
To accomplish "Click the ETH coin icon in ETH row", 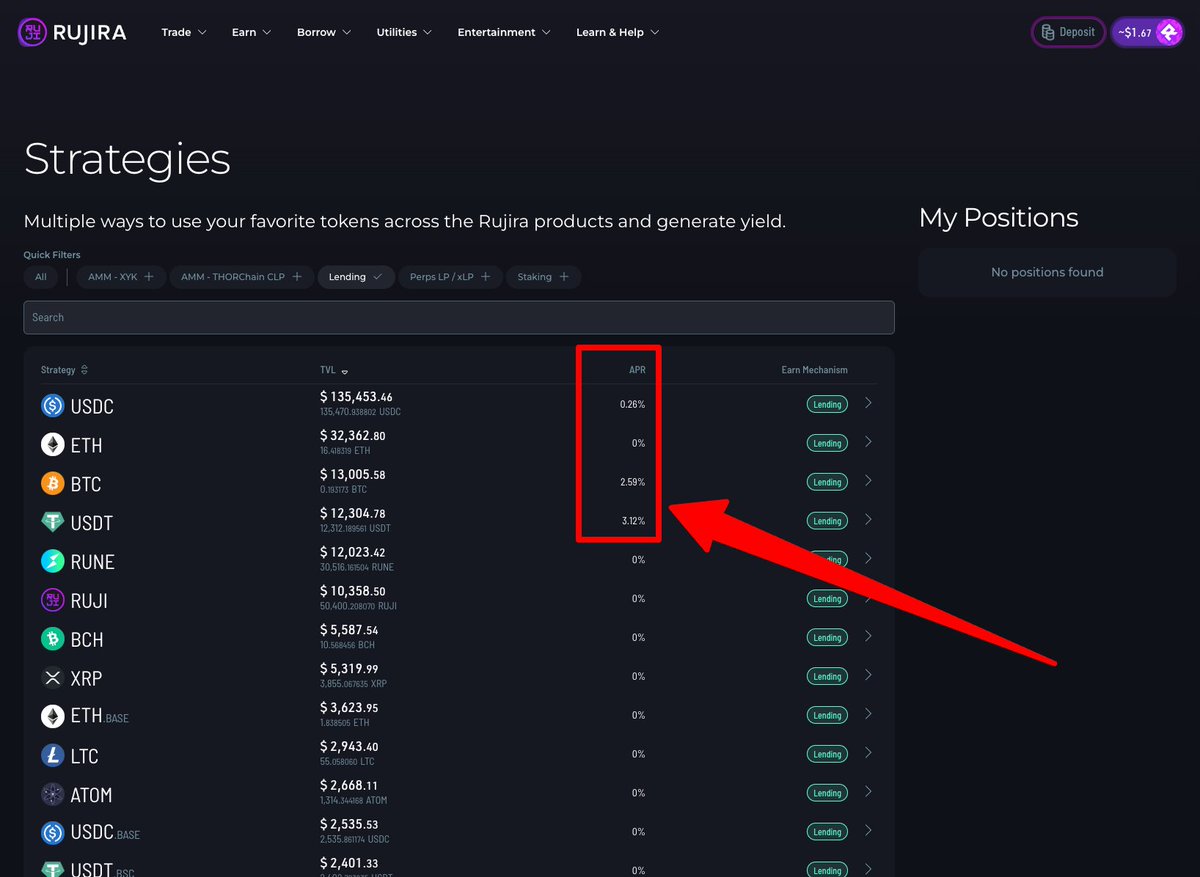I will [52, 445].
